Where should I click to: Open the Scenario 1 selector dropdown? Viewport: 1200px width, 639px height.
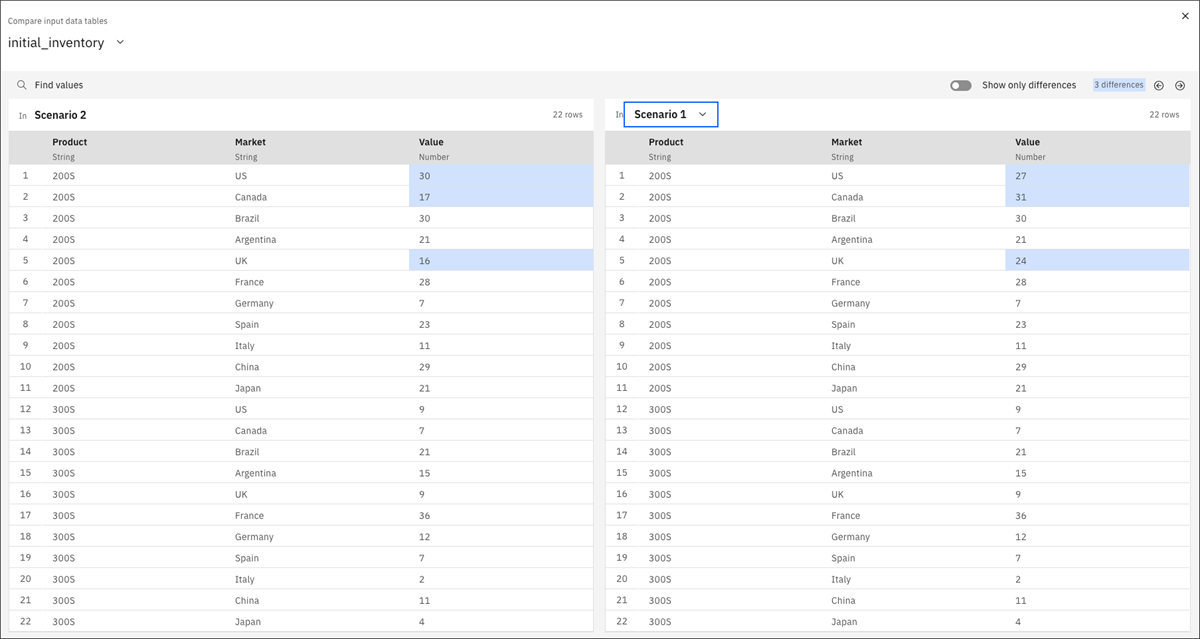(x=704, y=114)
